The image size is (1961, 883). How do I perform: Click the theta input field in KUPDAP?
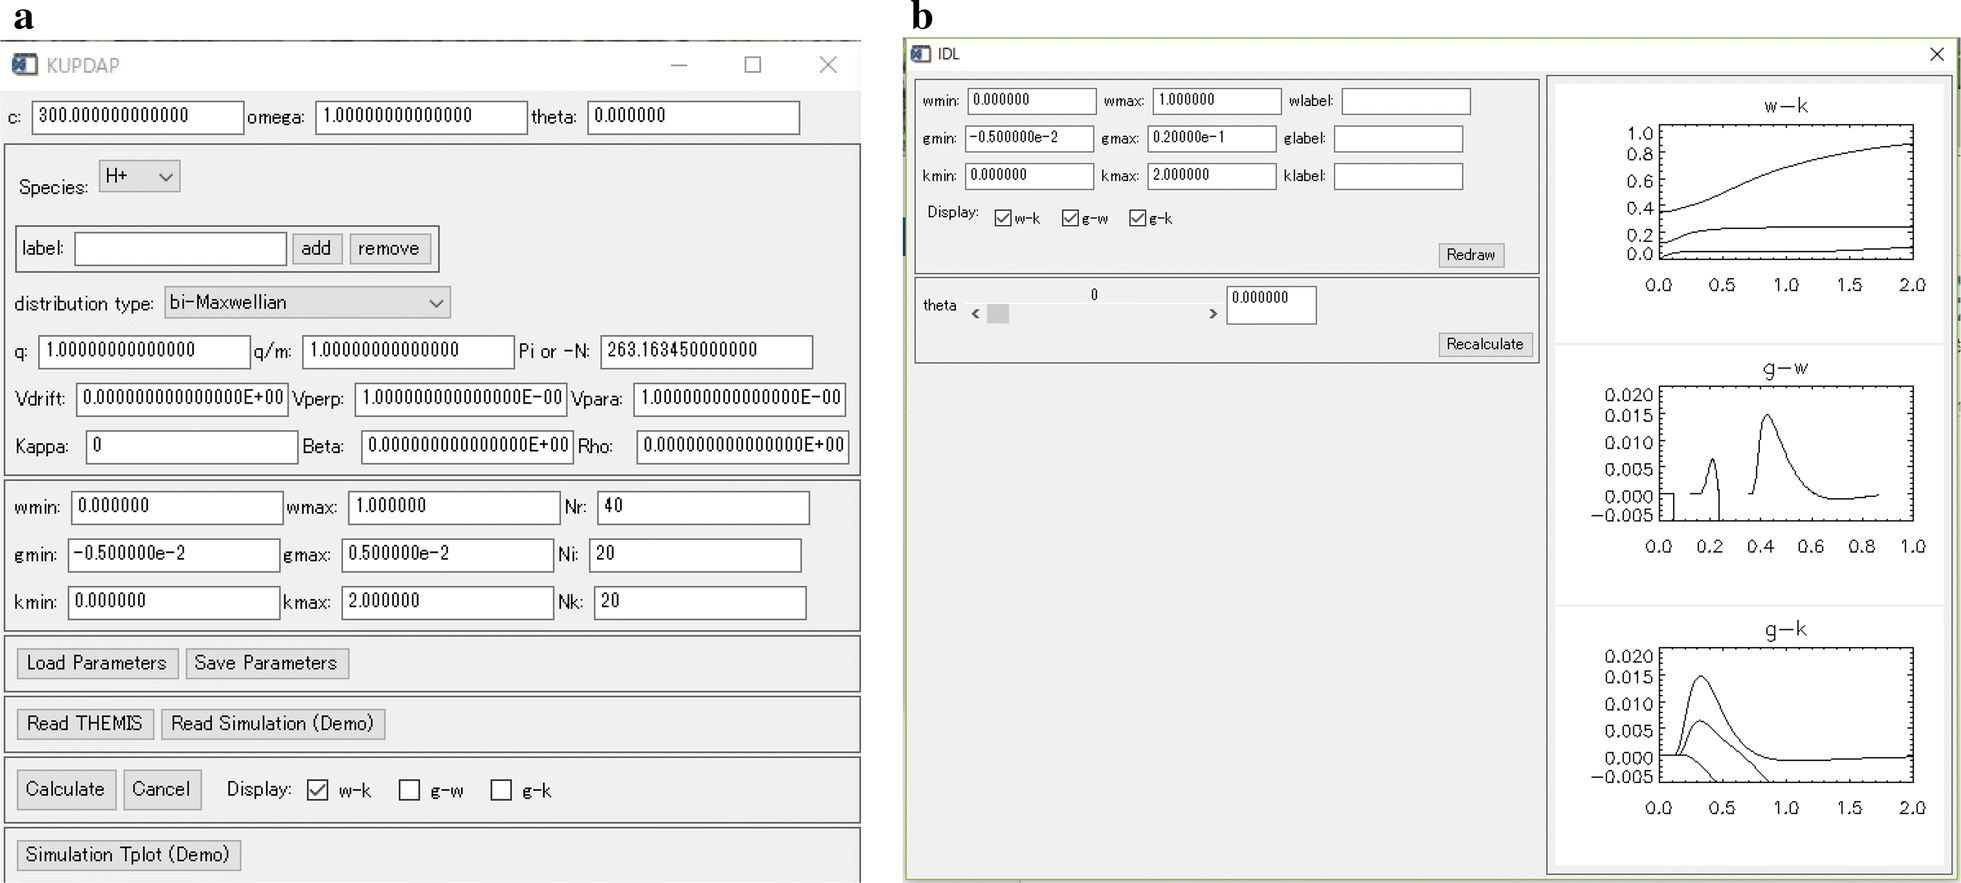pyautogui.click(x=693, y=117)
